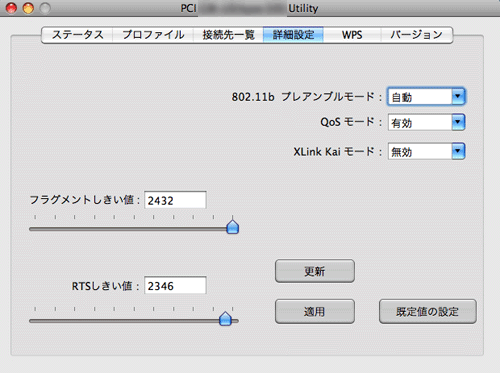The width and height of the screenshot is (500, 373).
Task: Click the 詳細設定 tab
Action: [293, 35]
